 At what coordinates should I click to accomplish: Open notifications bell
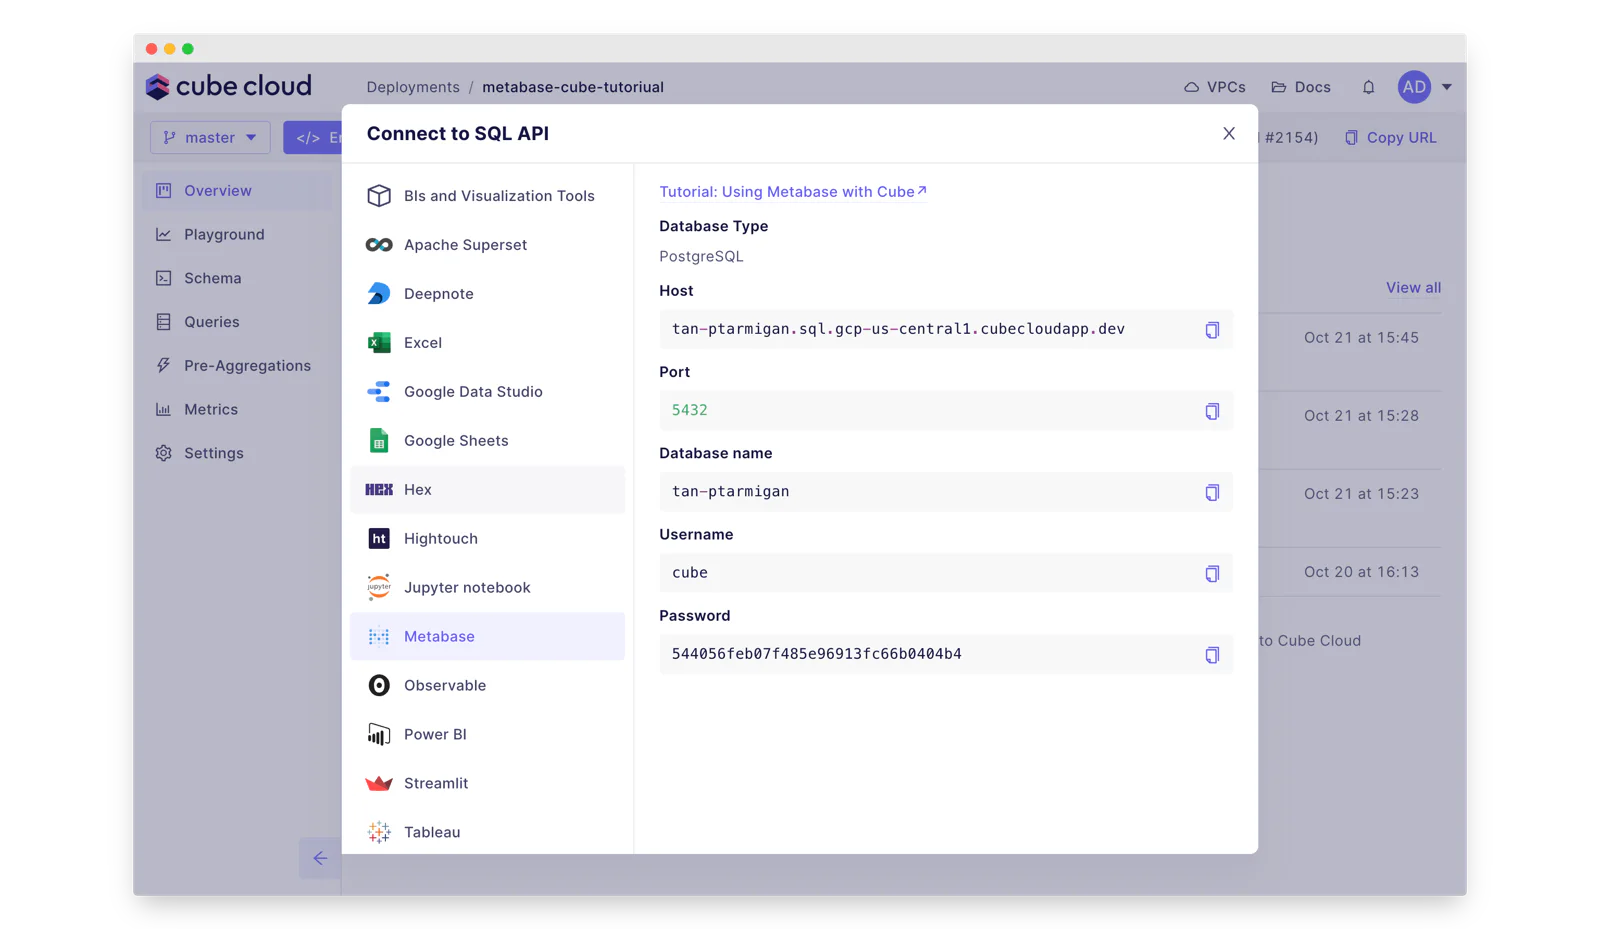click(1368, 87)
